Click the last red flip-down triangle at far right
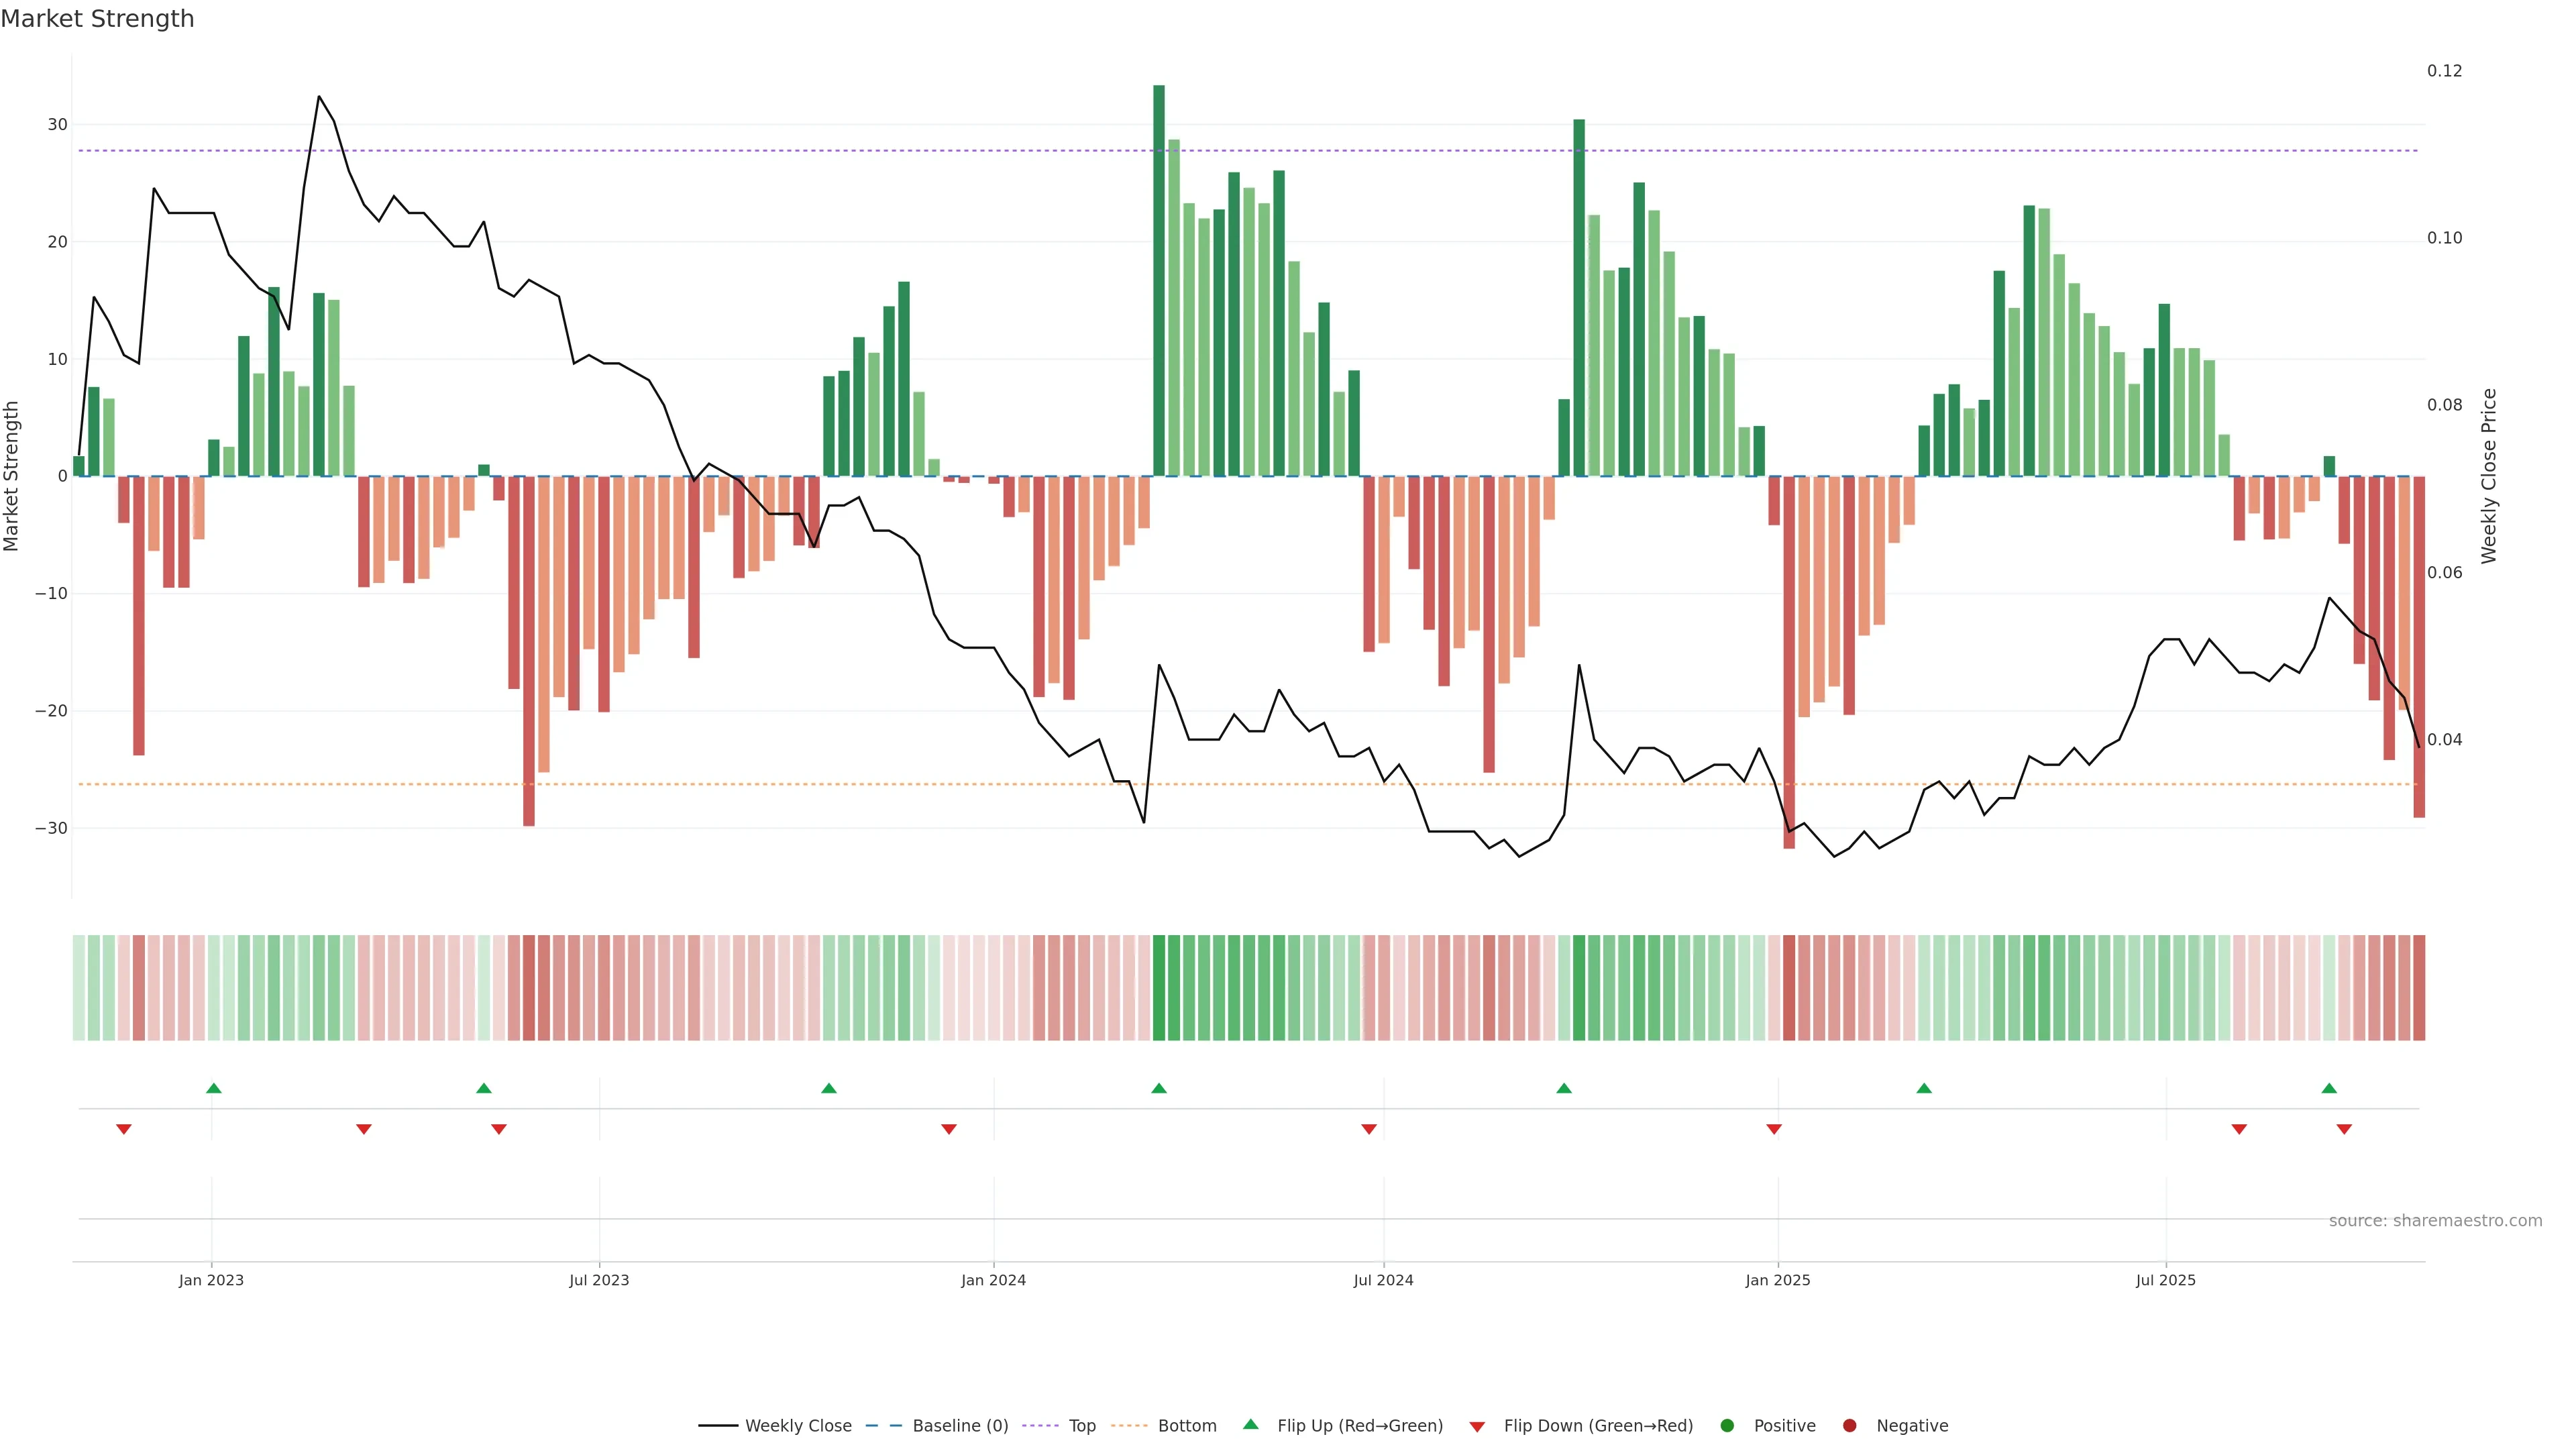 (2344, 1129)
